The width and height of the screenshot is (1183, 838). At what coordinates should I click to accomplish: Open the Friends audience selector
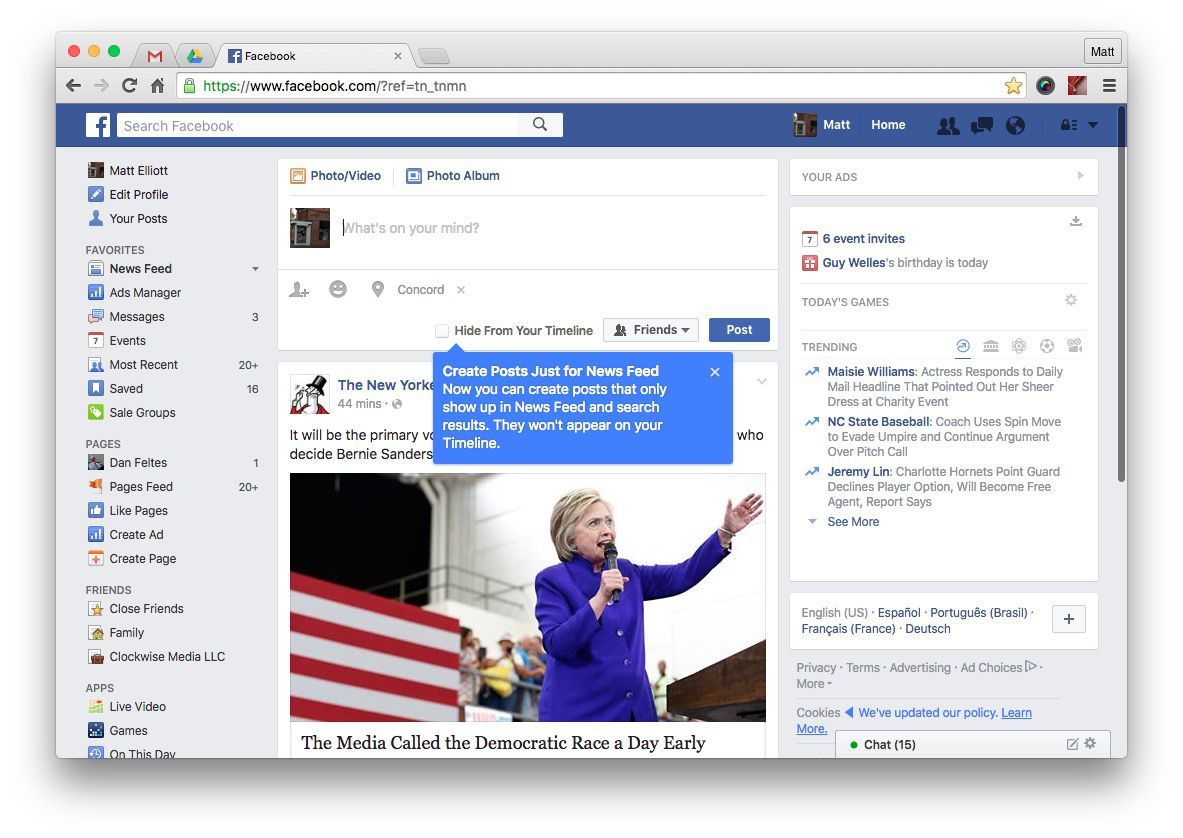click(x=650, y=330)
